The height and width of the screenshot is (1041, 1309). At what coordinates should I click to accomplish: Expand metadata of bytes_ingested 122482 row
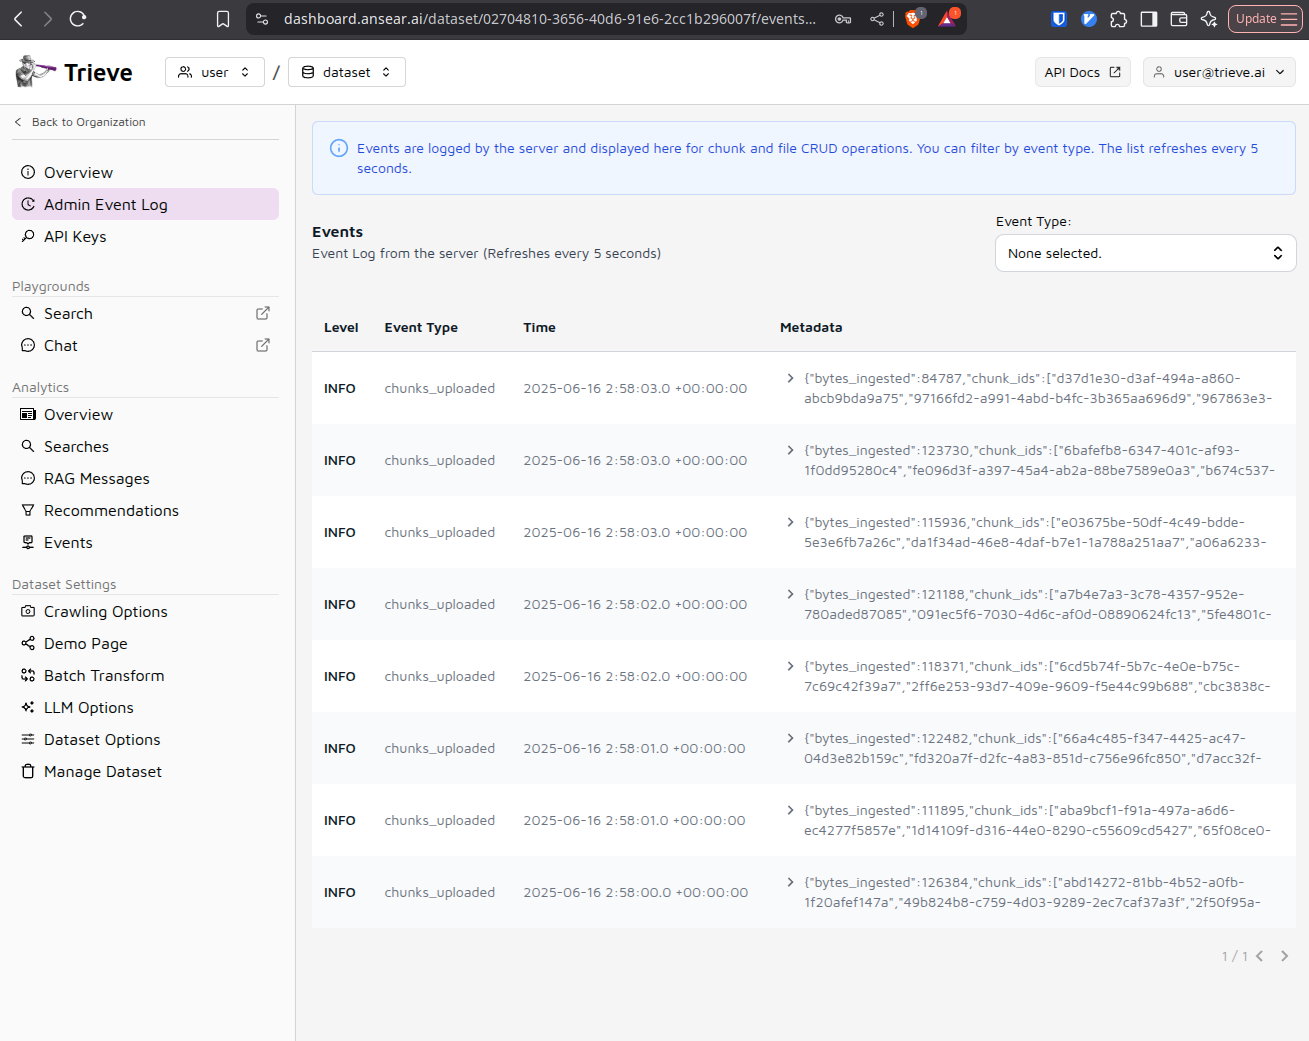coord(790,738)
